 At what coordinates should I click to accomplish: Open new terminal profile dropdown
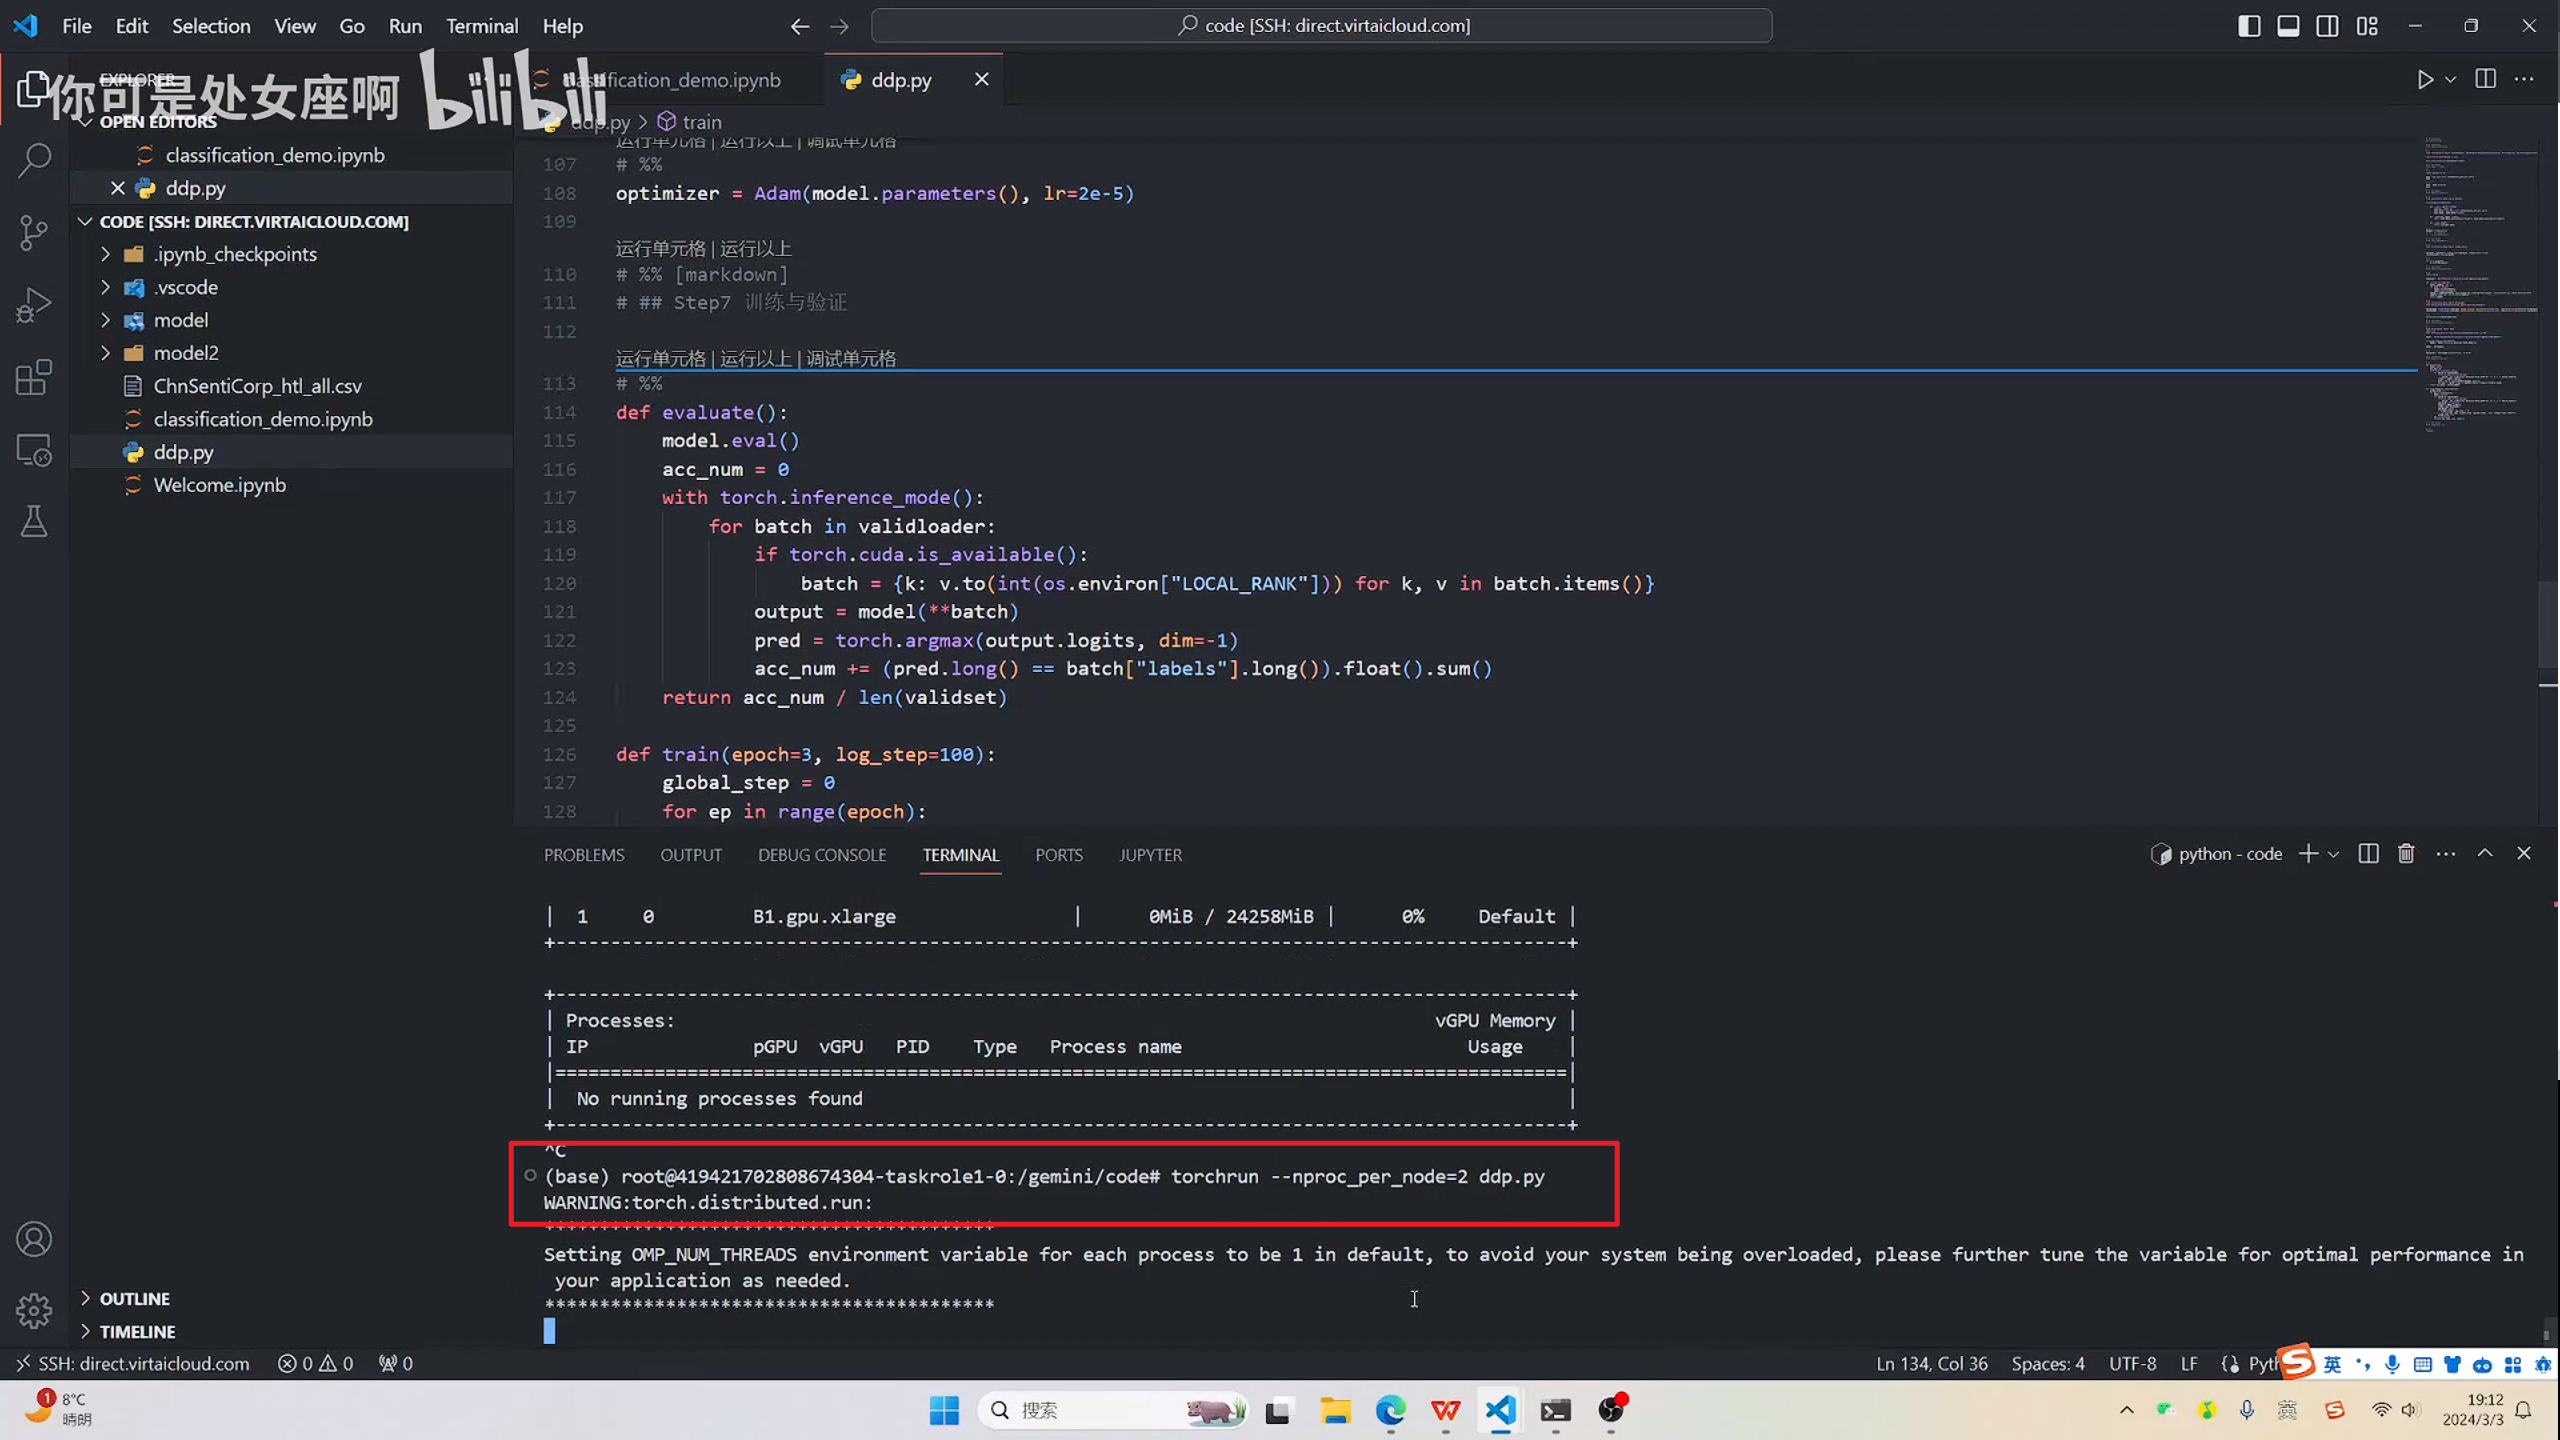2333,853
